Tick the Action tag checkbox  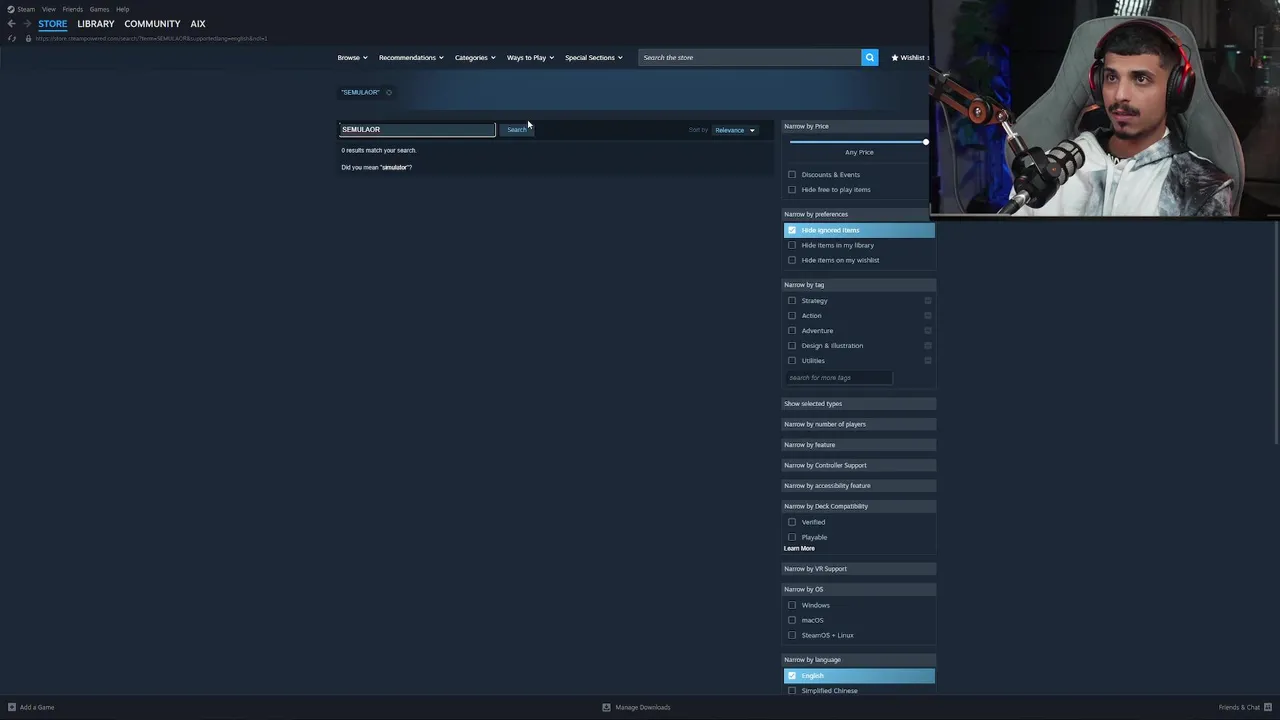(x=792, y=315)
